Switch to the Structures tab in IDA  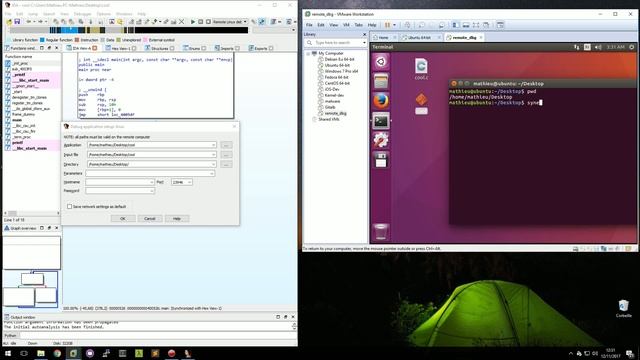click(x=159, y=48)
